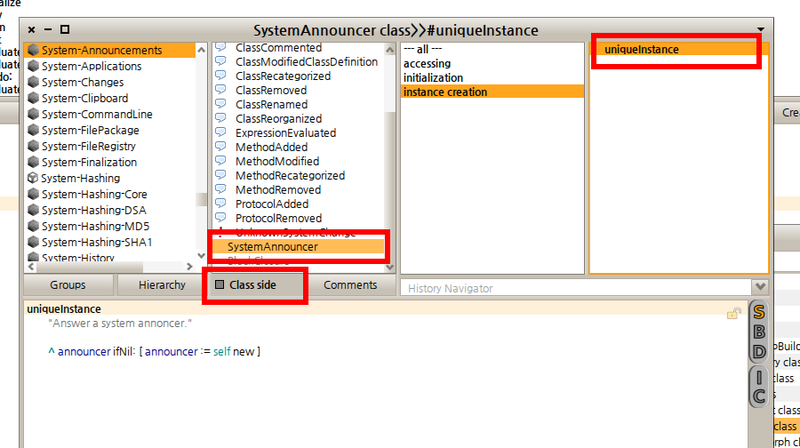800x448 pixels.
Task: Click the I side button
Action: coord(758,377)
